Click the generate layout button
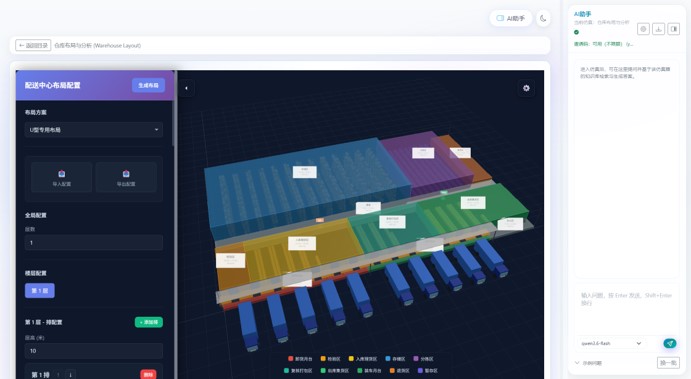 [149, 85]
